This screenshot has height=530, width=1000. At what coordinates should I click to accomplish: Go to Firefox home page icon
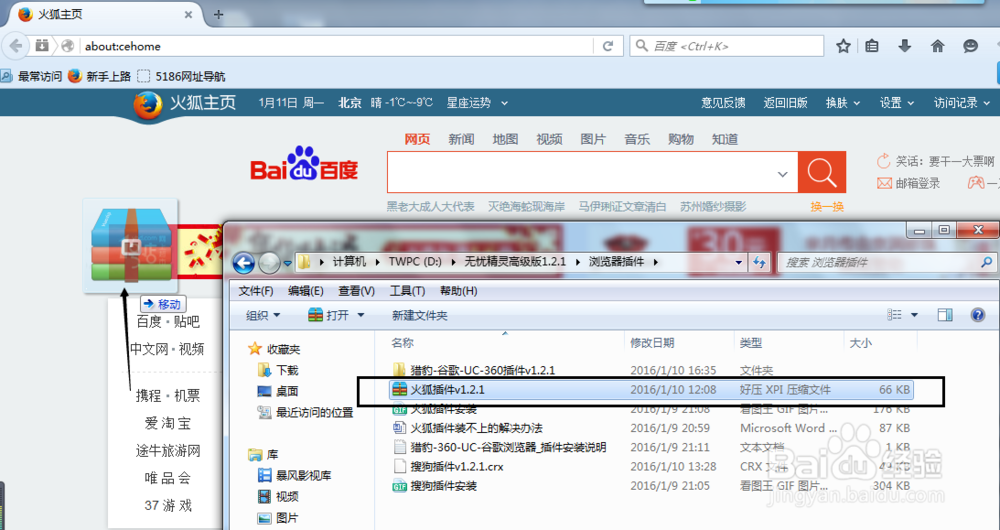coord(938,46)
